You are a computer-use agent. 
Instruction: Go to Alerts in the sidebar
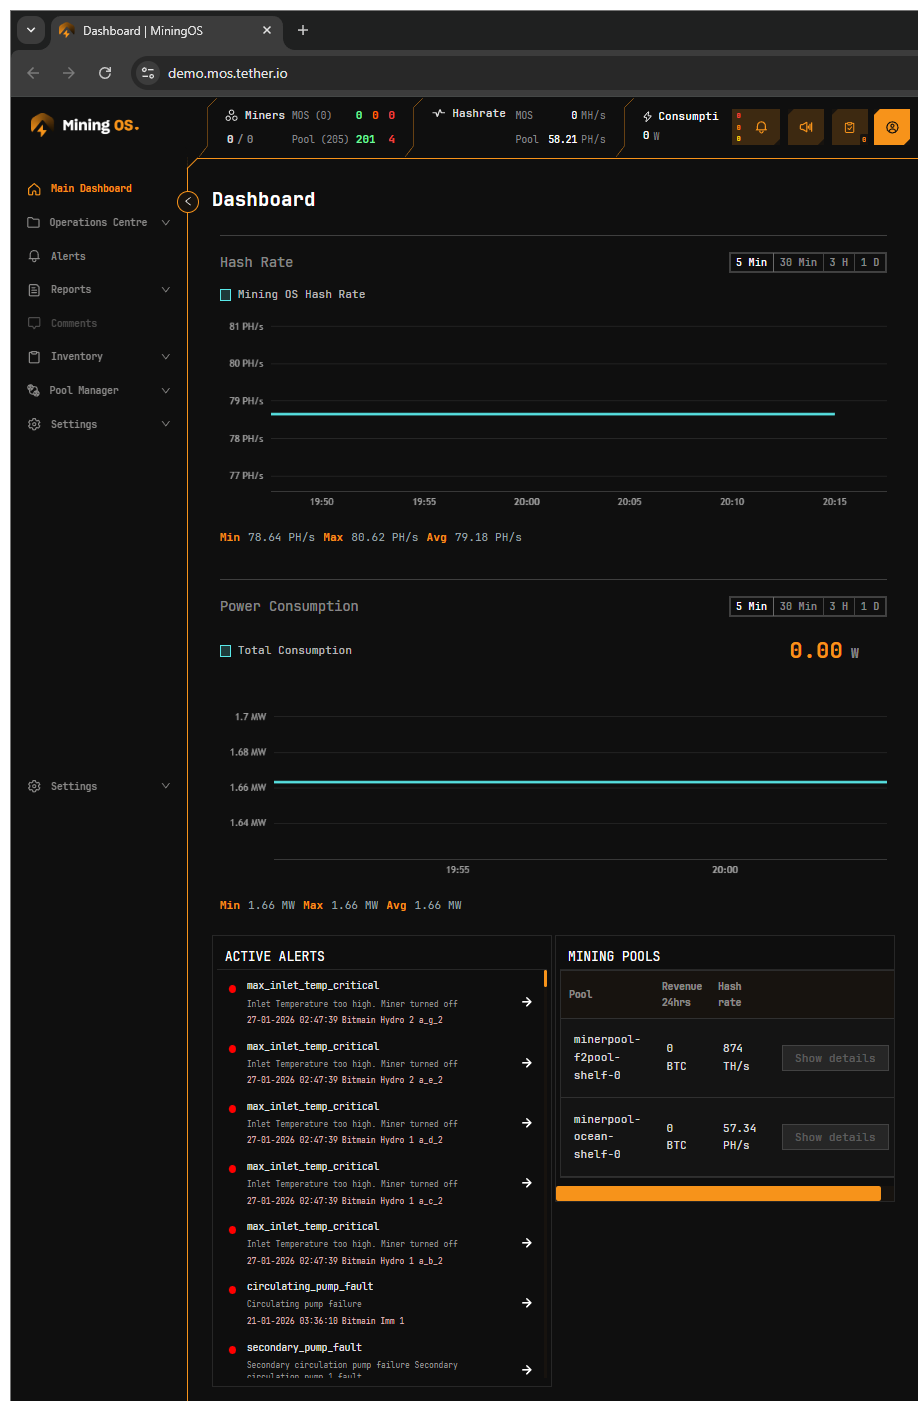click(x=68, y=256)
